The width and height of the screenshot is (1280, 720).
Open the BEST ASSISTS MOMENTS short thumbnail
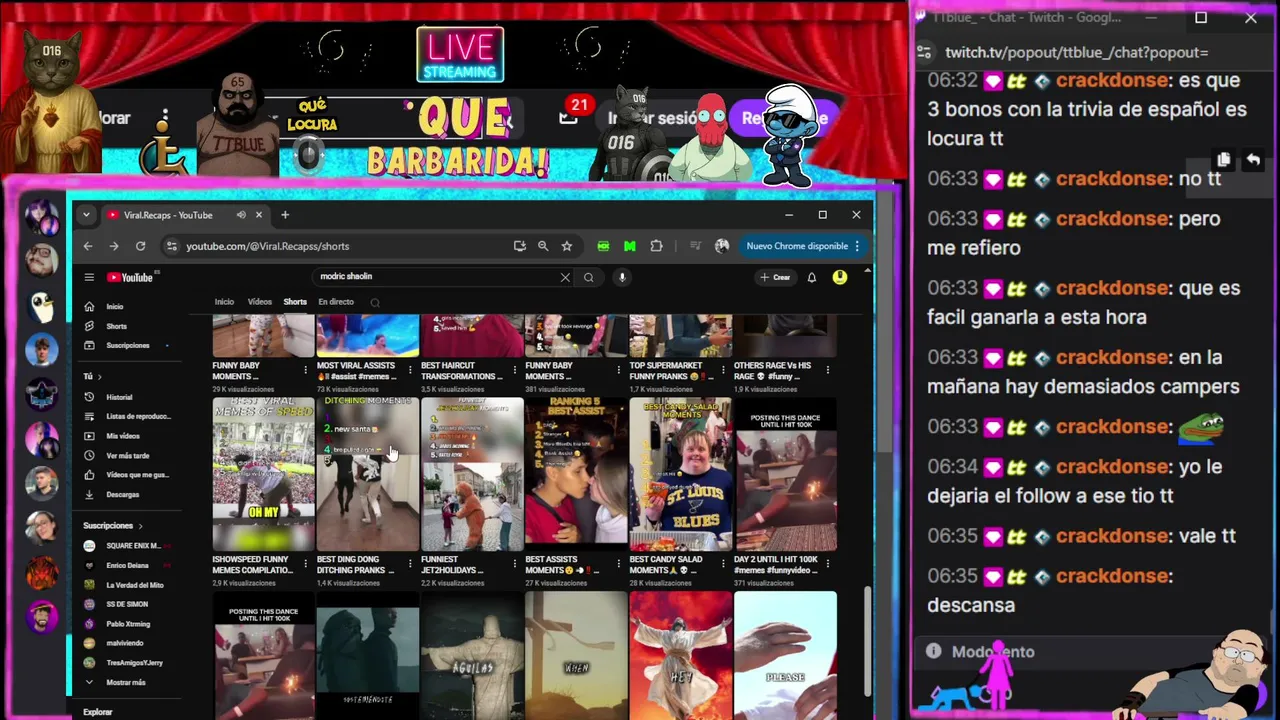[x=576, y=474]
